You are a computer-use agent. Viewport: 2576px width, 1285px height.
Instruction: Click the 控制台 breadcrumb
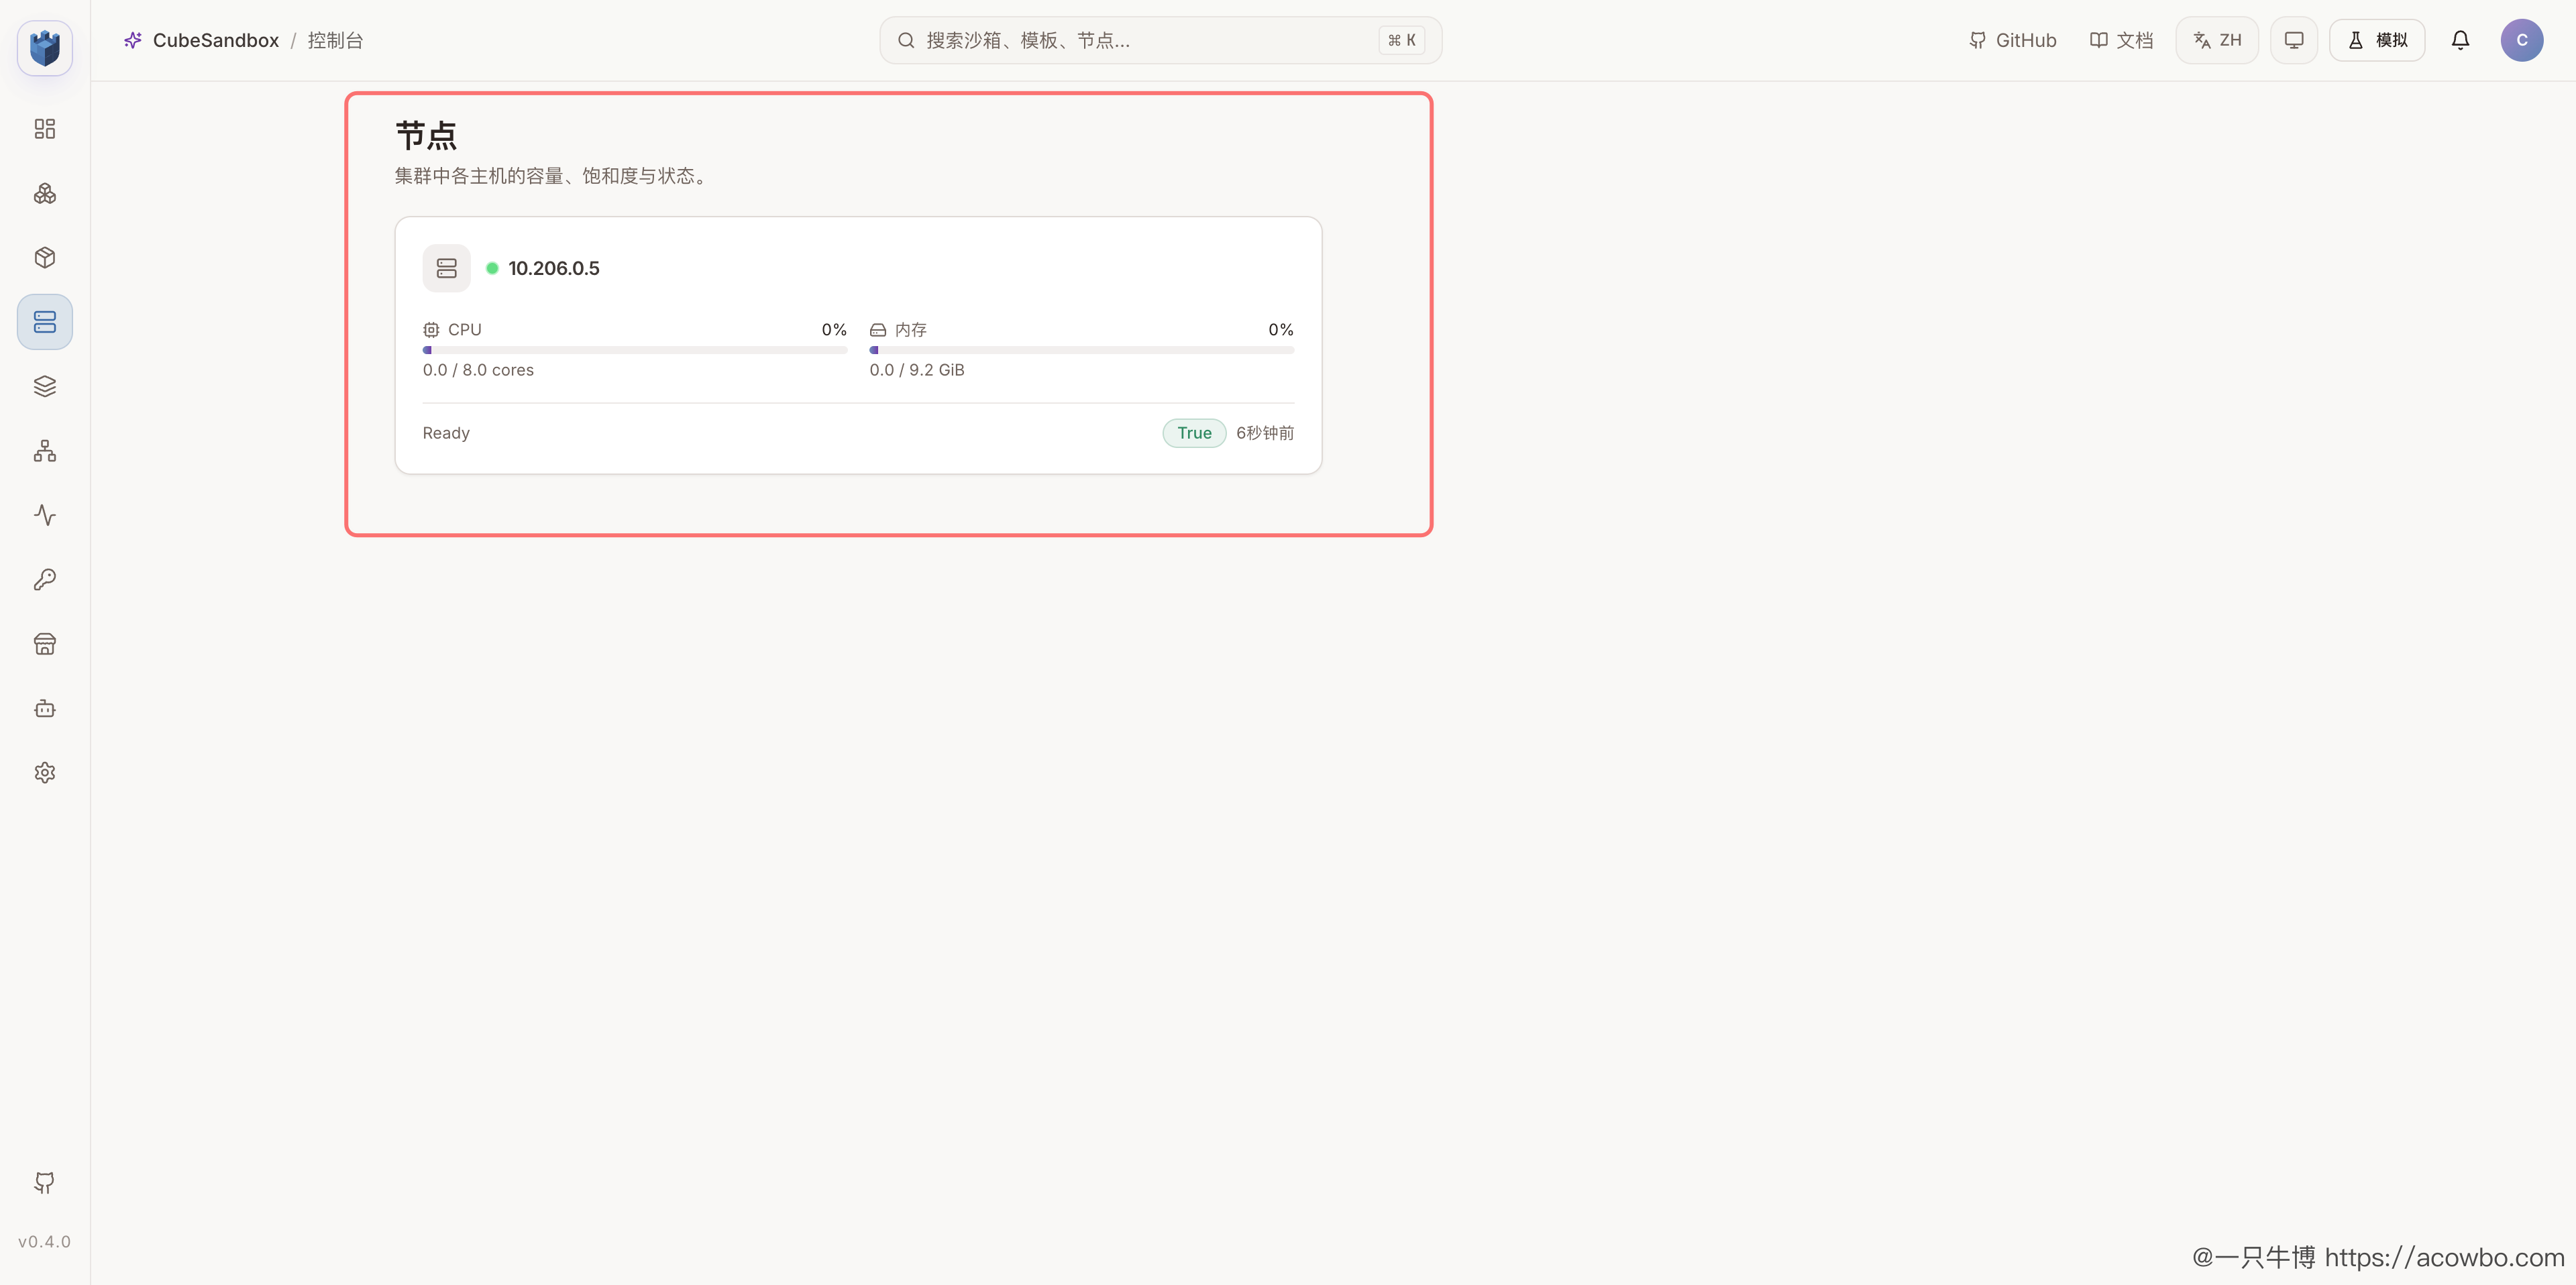[335, 40]
